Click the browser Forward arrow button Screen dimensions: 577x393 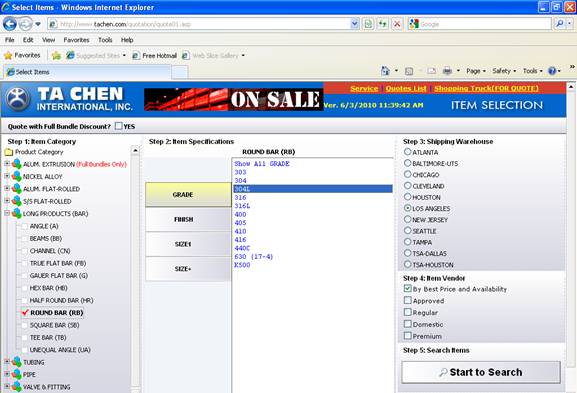point(26,24)
